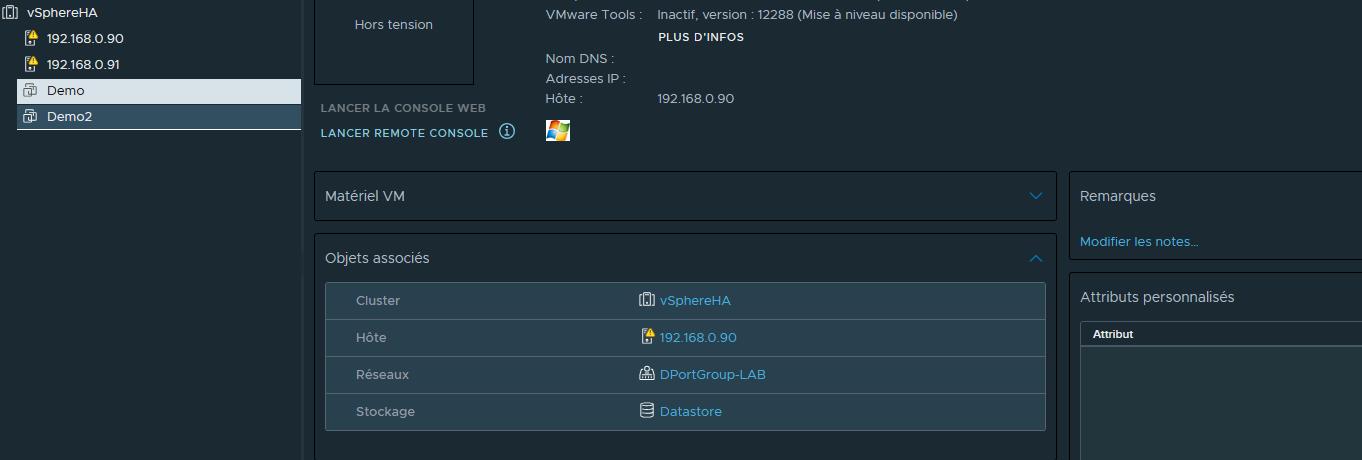Open the Datastore storage link
Image resolution: width=1362 pixels, height=460 pixels.
pos(691,411)
